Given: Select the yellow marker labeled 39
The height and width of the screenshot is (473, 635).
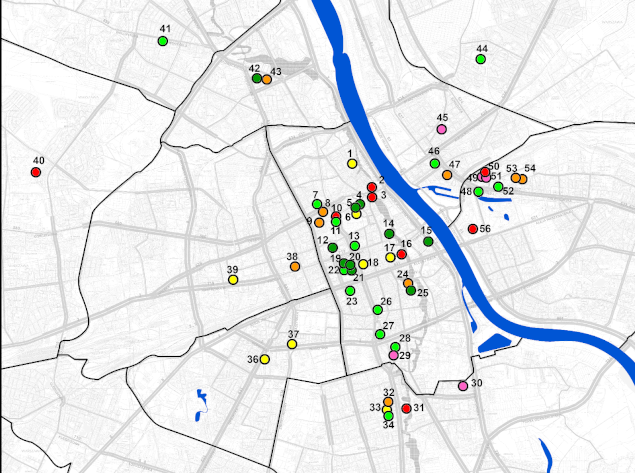Looking at the screenshot, I should click(233, 279).
